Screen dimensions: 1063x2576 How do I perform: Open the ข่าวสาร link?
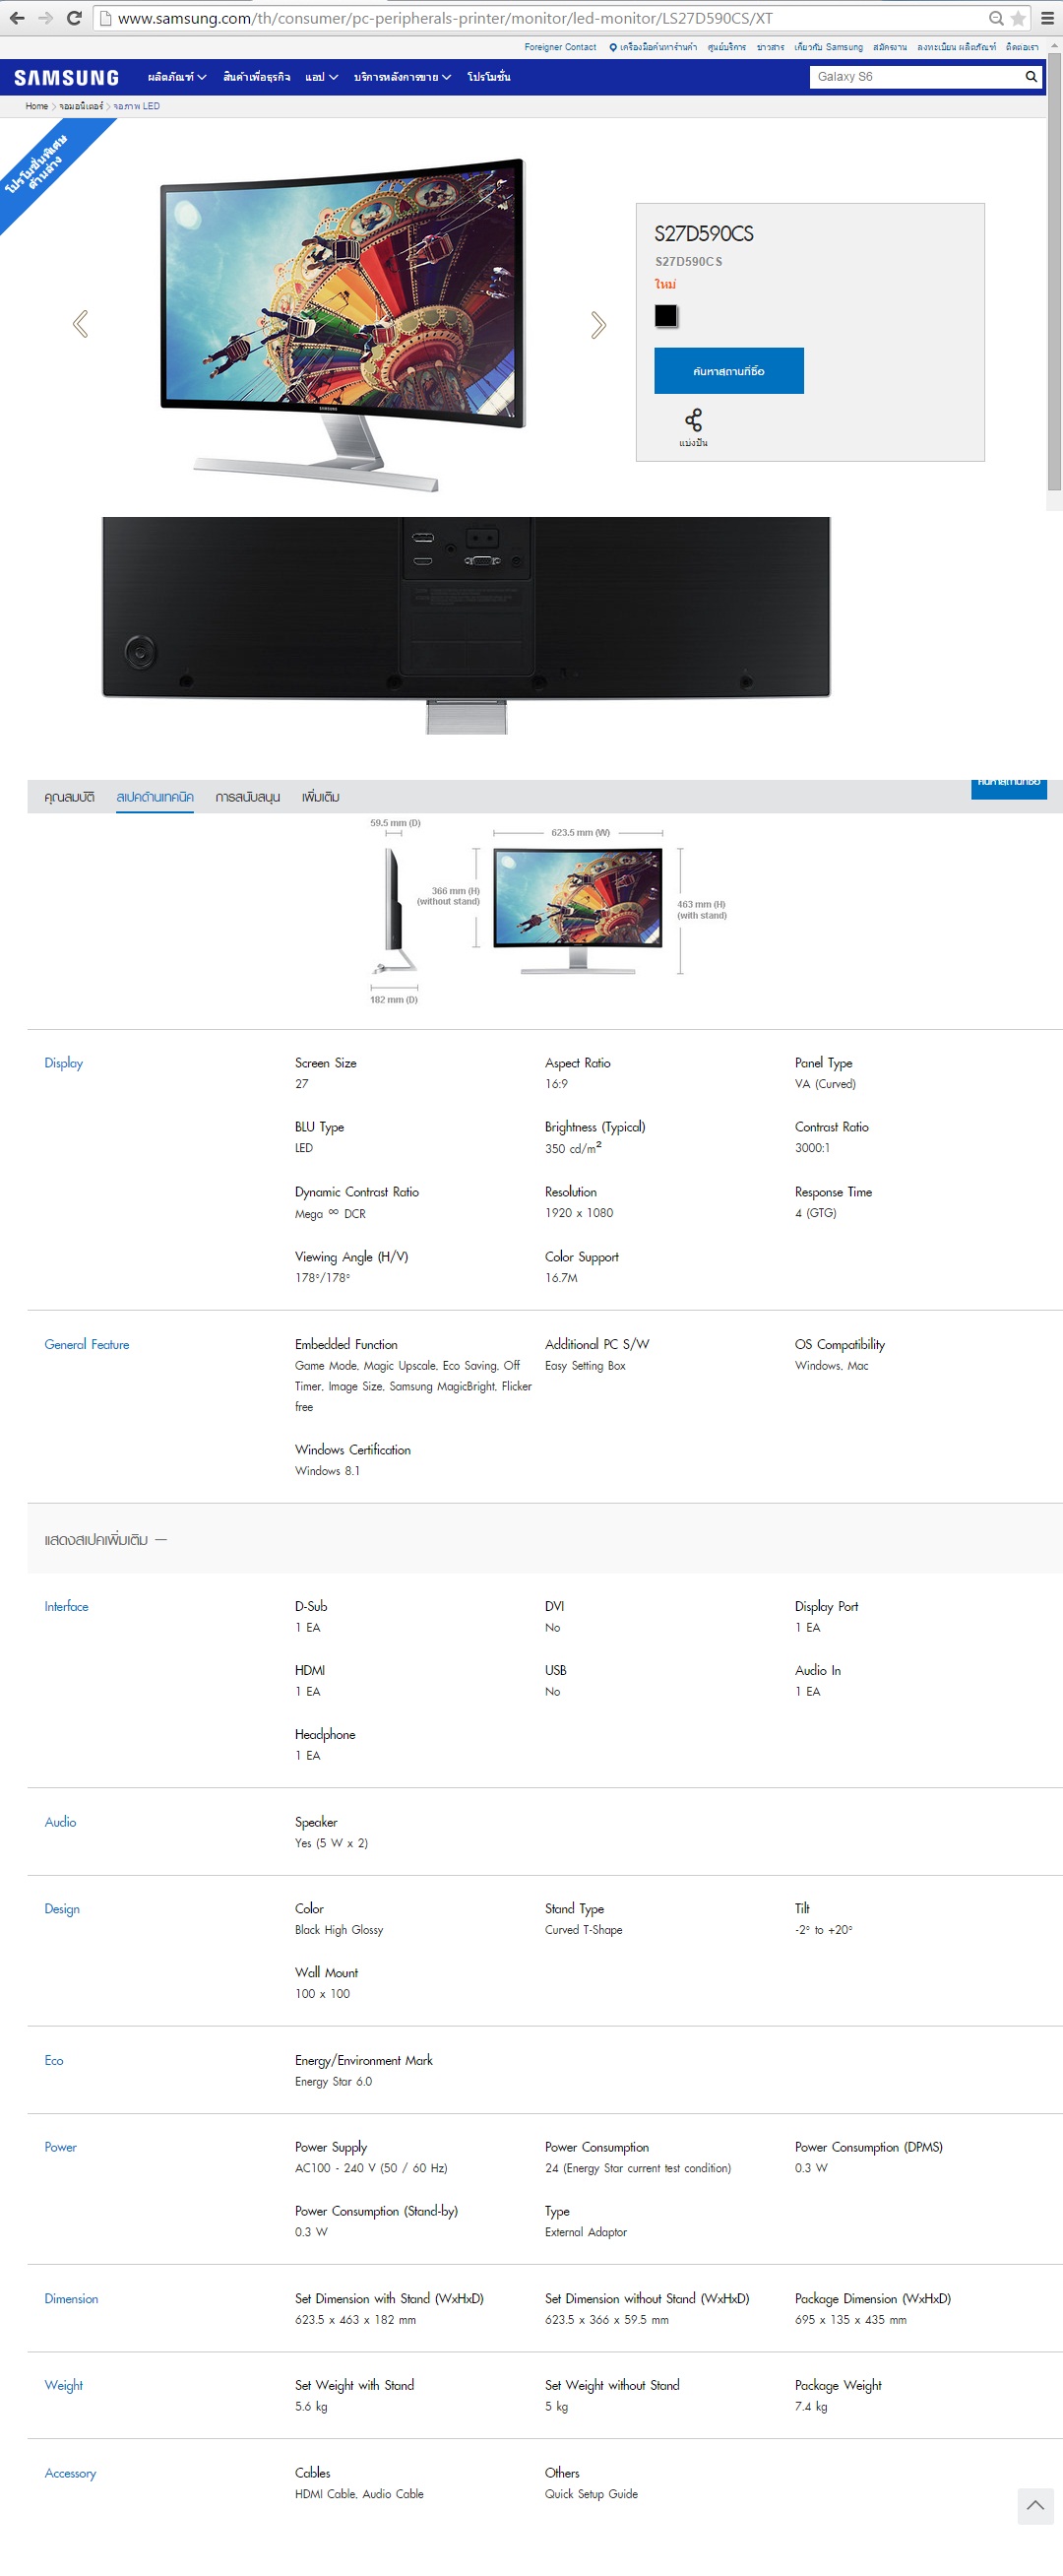(x=771, y=47)
